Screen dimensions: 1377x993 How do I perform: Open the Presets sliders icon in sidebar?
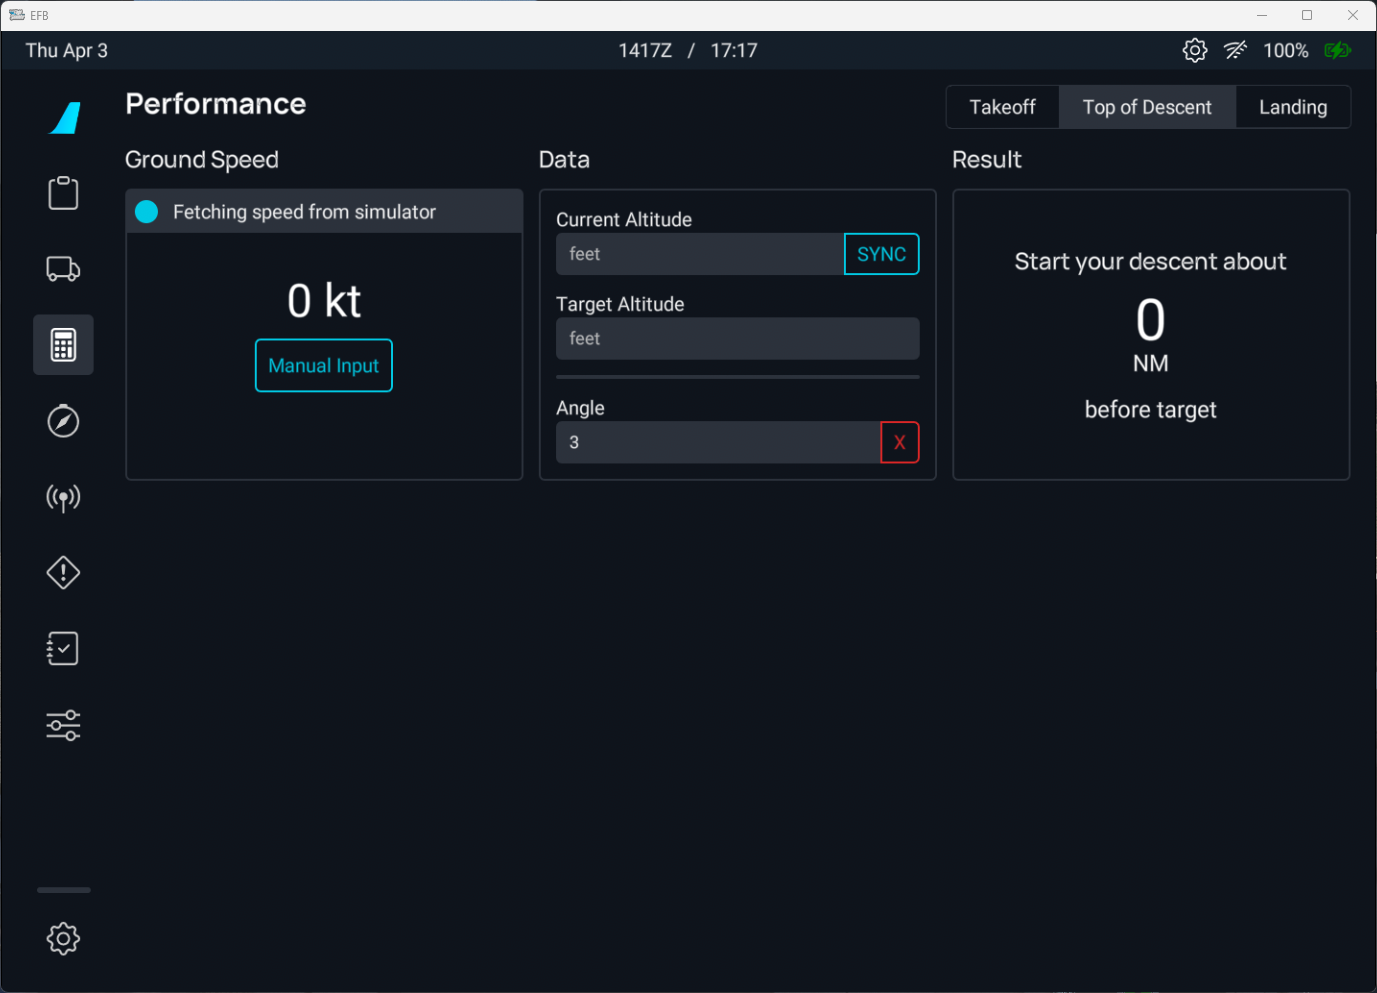click(x=63, y=725)
